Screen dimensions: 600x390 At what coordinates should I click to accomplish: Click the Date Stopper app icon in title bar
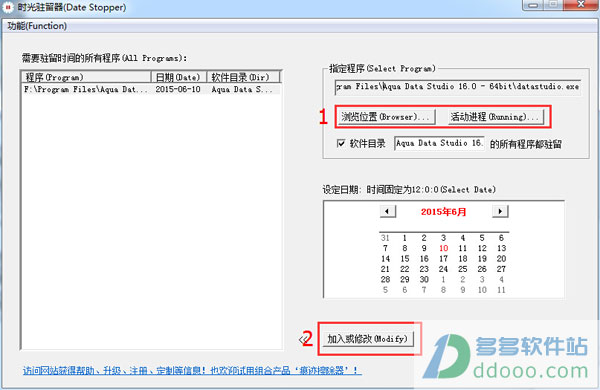(8, 8)
